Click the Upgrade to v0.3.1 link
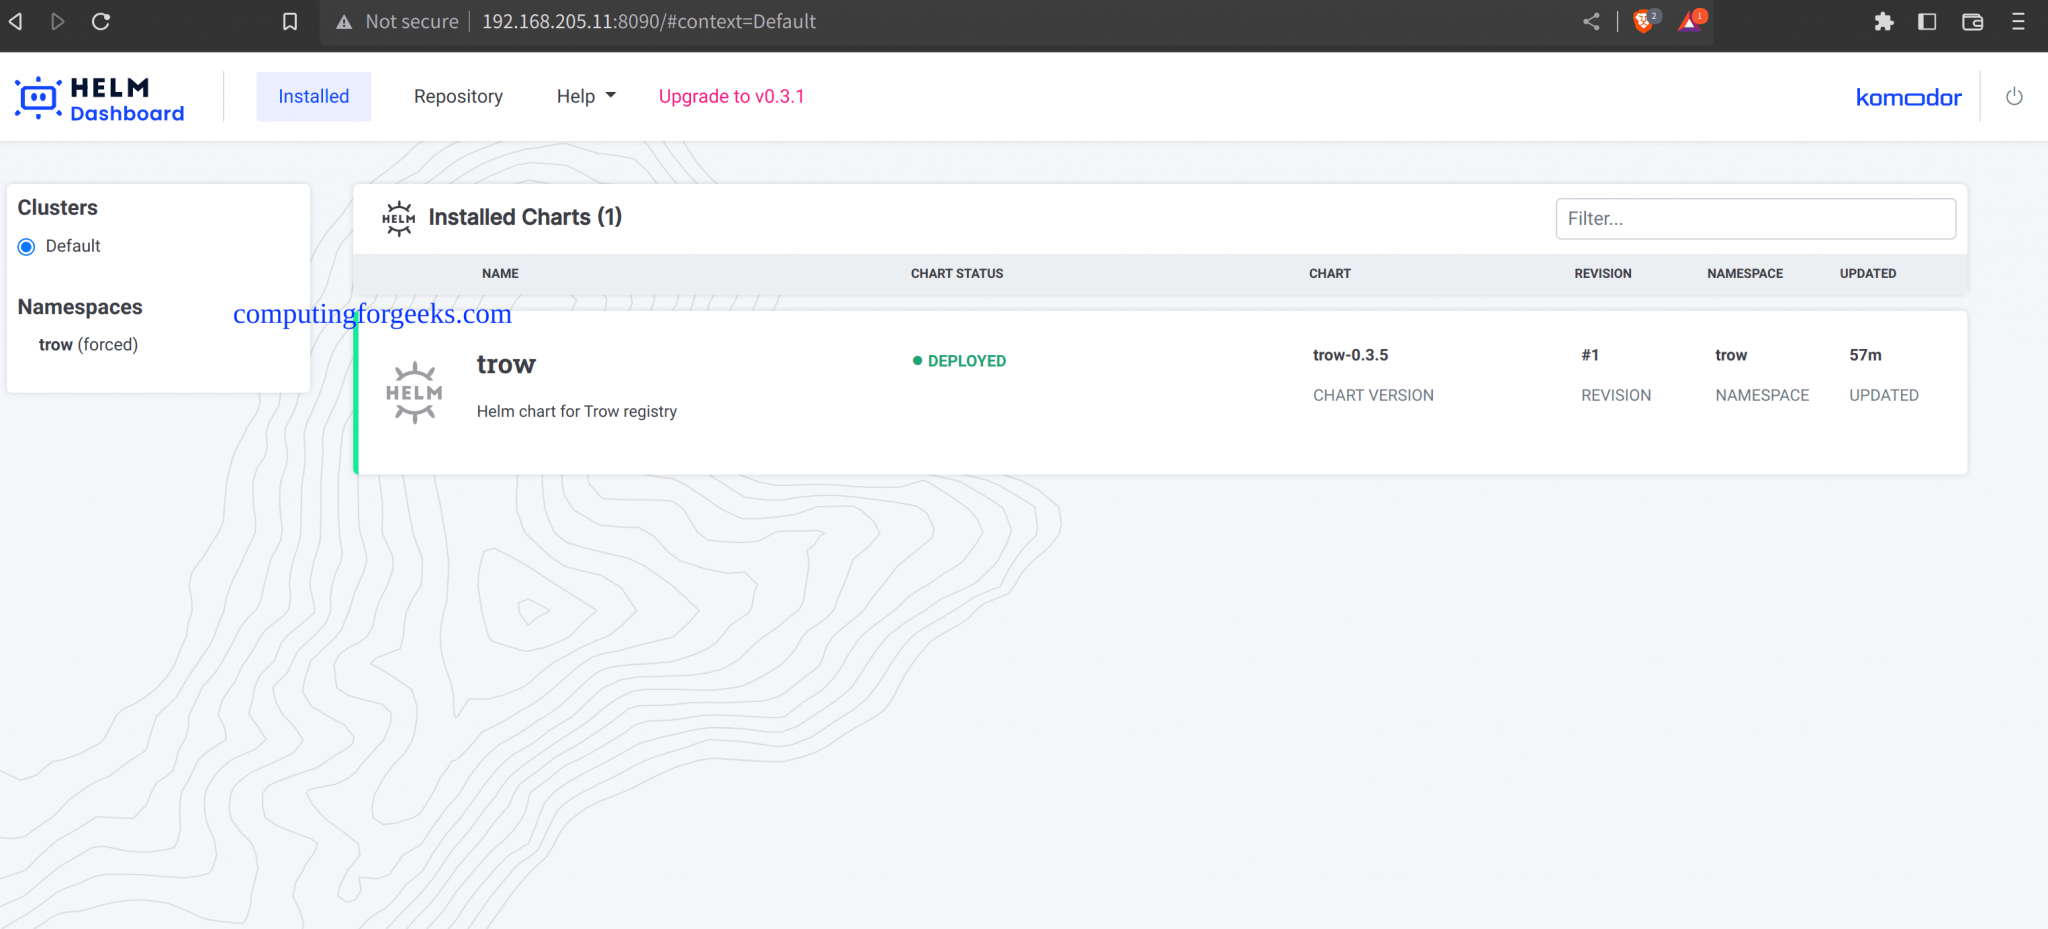2048x929 pixels. click(x=732, y=96)
